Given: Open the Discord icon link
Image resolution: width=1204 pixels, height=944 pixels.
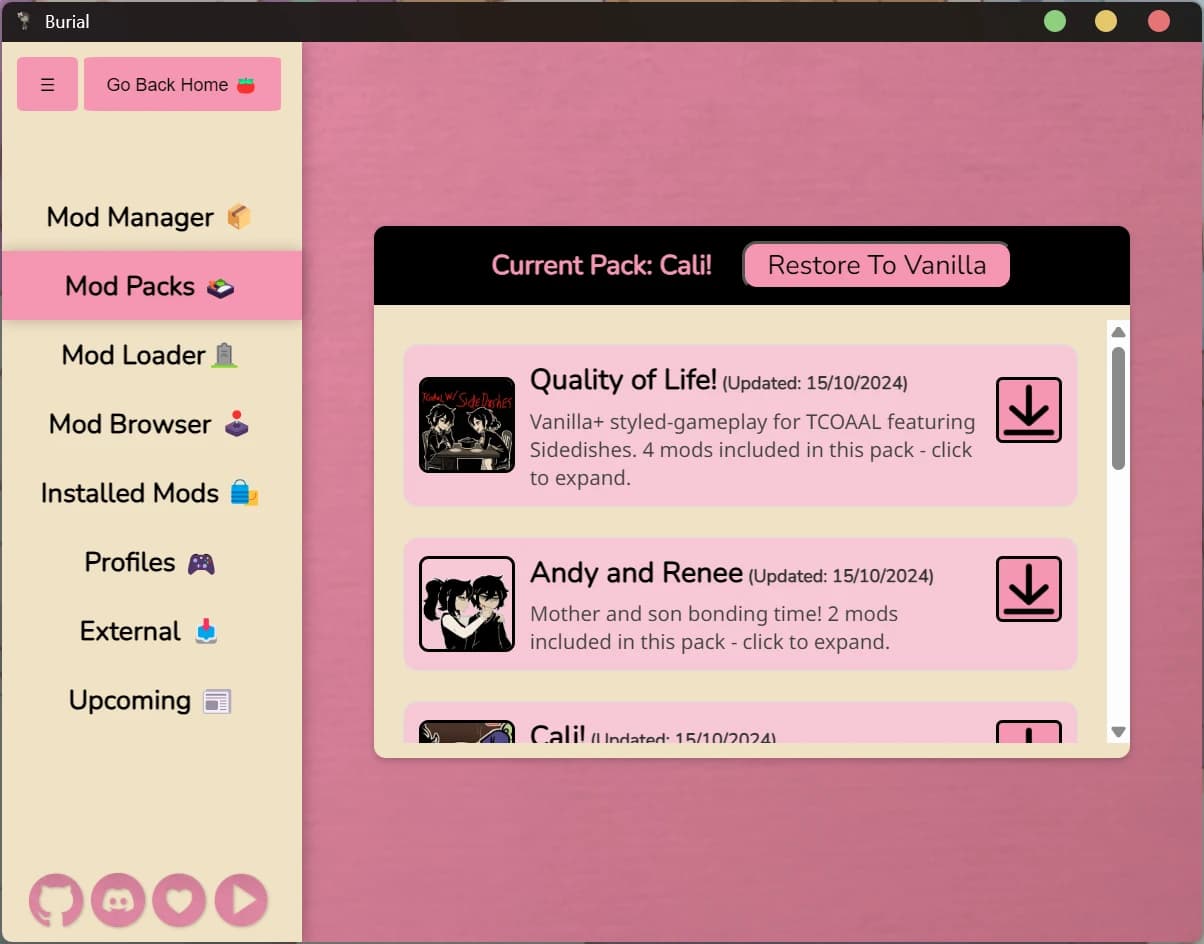Looking at the screenshot, I should 118,900.
